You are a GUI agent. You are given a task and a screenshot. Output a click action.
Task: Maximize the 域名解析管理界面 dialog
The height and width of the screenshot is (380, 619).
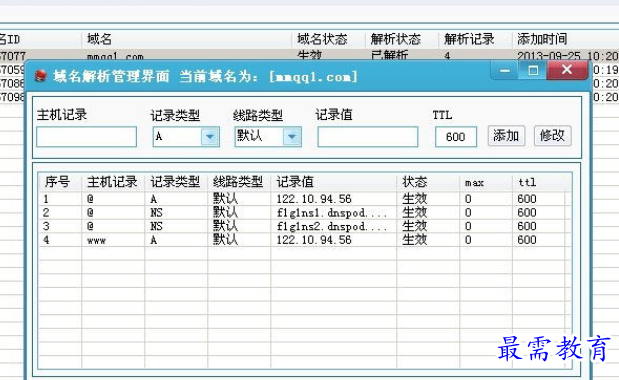[533, 71]
